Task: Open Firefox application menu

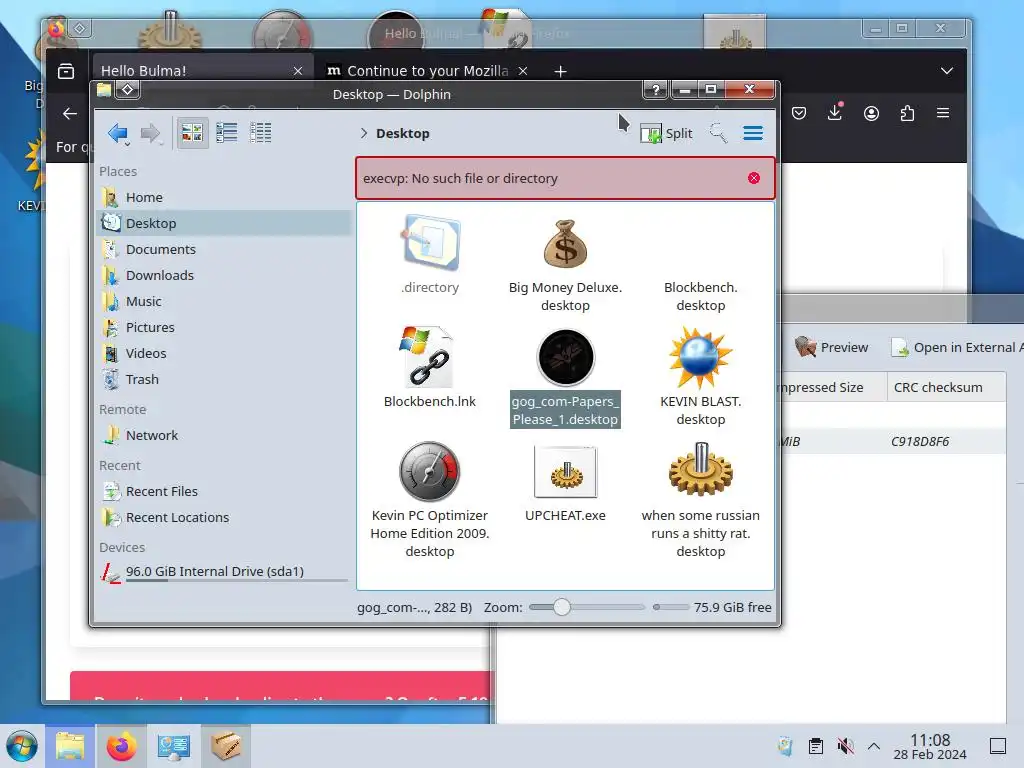Action: pos(943,114)
